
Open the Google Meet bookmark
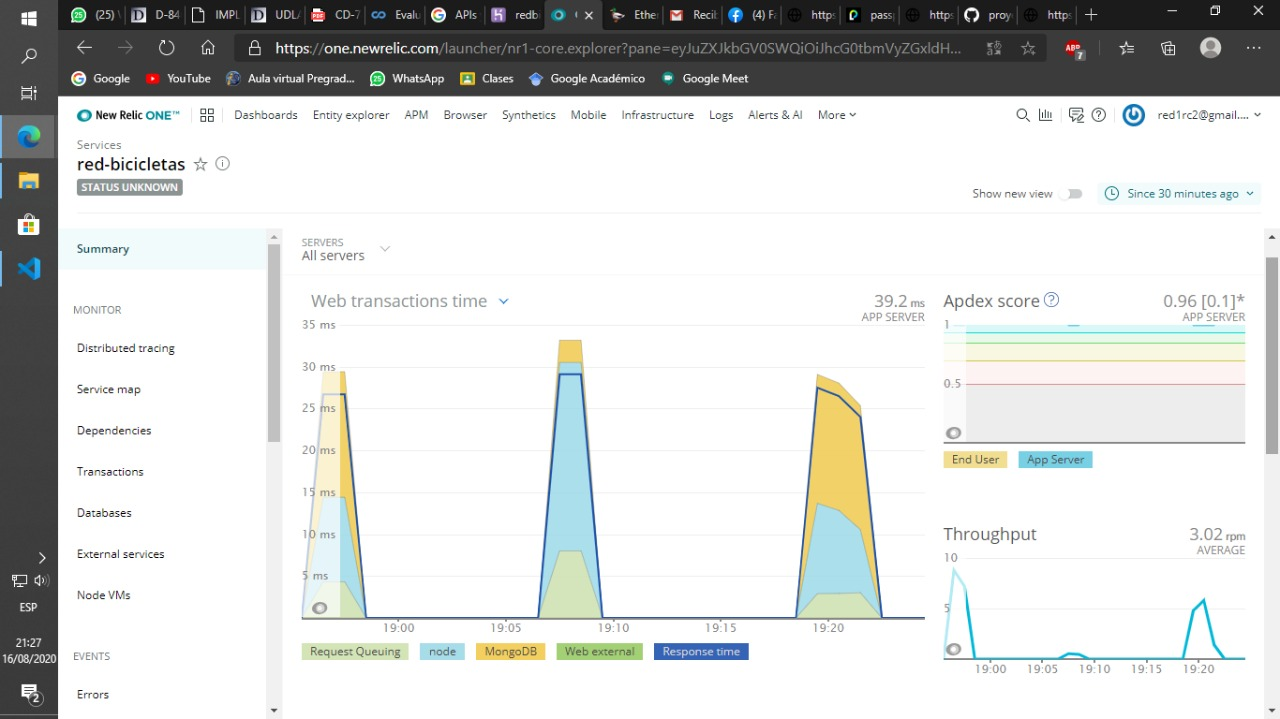coord(705,78)
